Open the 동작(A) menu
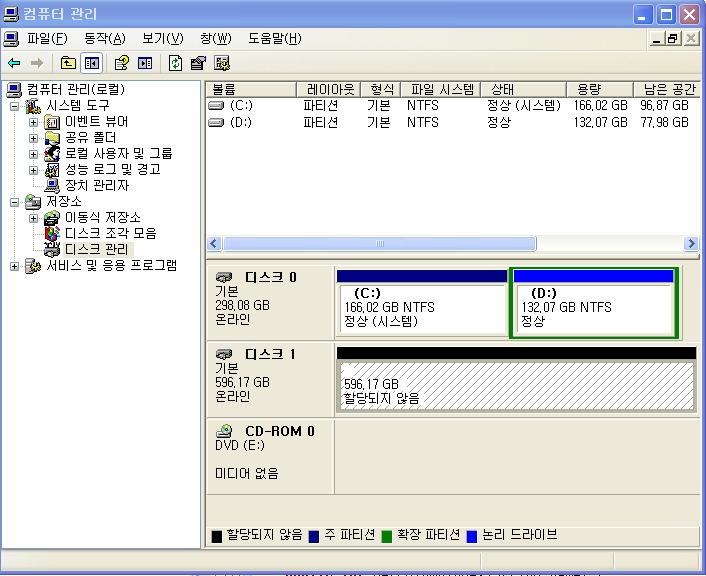Image resolution: width=706 pixels, height=576 pixels. tap(105, 39)
